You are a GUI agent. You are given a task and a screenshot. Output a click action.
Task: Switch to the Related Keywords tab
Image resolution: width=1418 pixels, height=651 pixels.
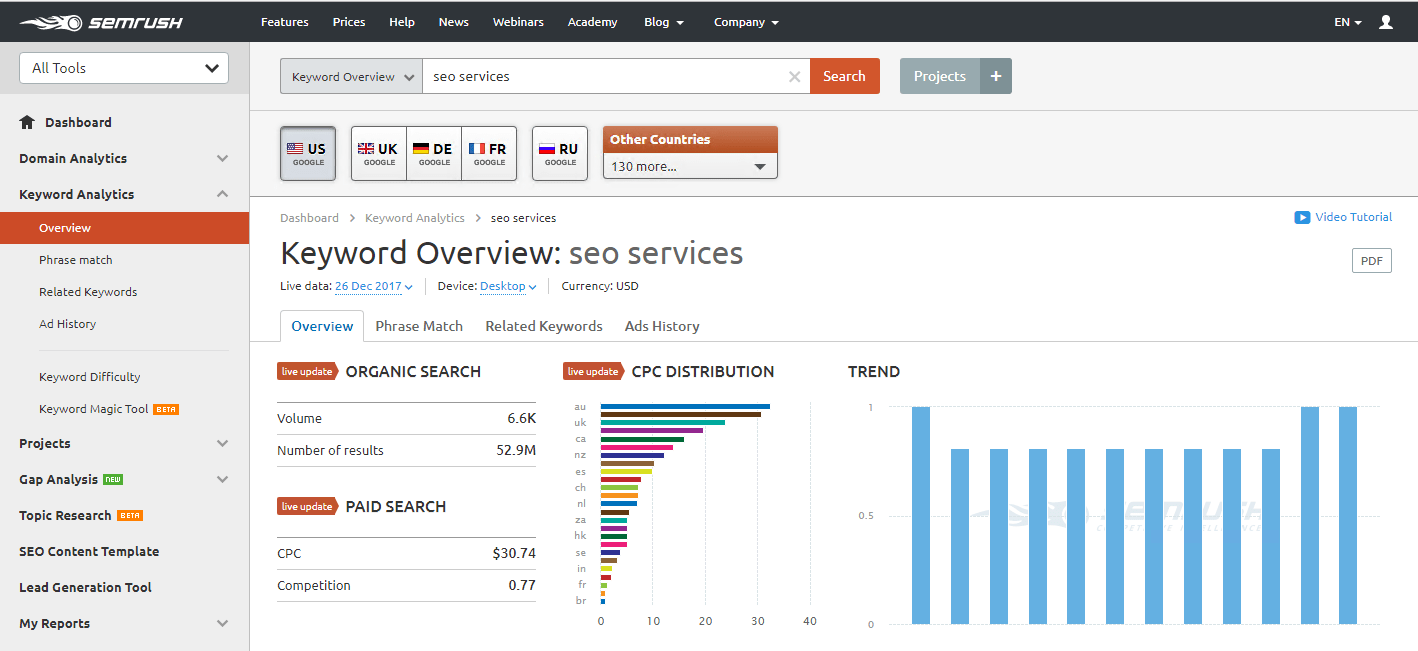click(x=544, y=326)
